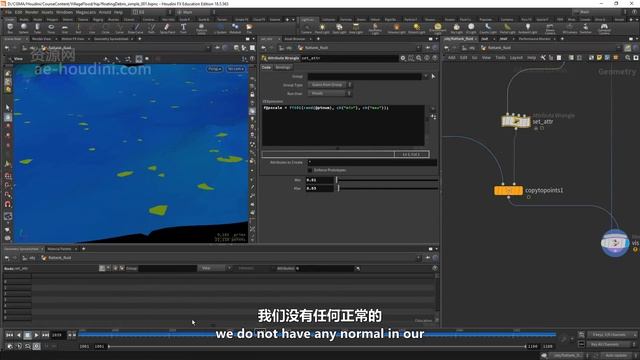This screenshot has width=640, height=360.
Task: Open the parameter gear menu for Attribute Wrangle
Action: pyautogui.click(x=403, y=58)
